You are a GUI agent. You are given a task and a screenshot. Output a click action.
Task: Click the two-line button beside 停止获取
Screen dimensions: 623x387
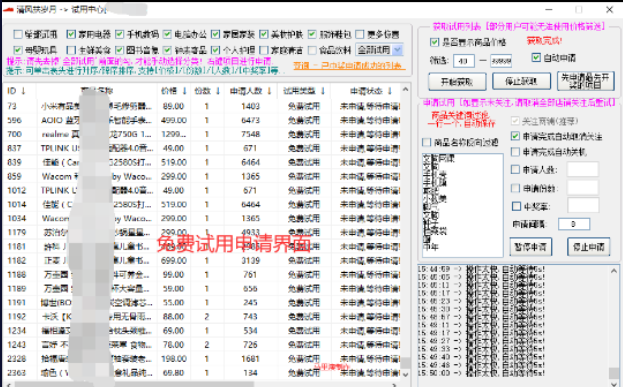[x=585, y=81]
